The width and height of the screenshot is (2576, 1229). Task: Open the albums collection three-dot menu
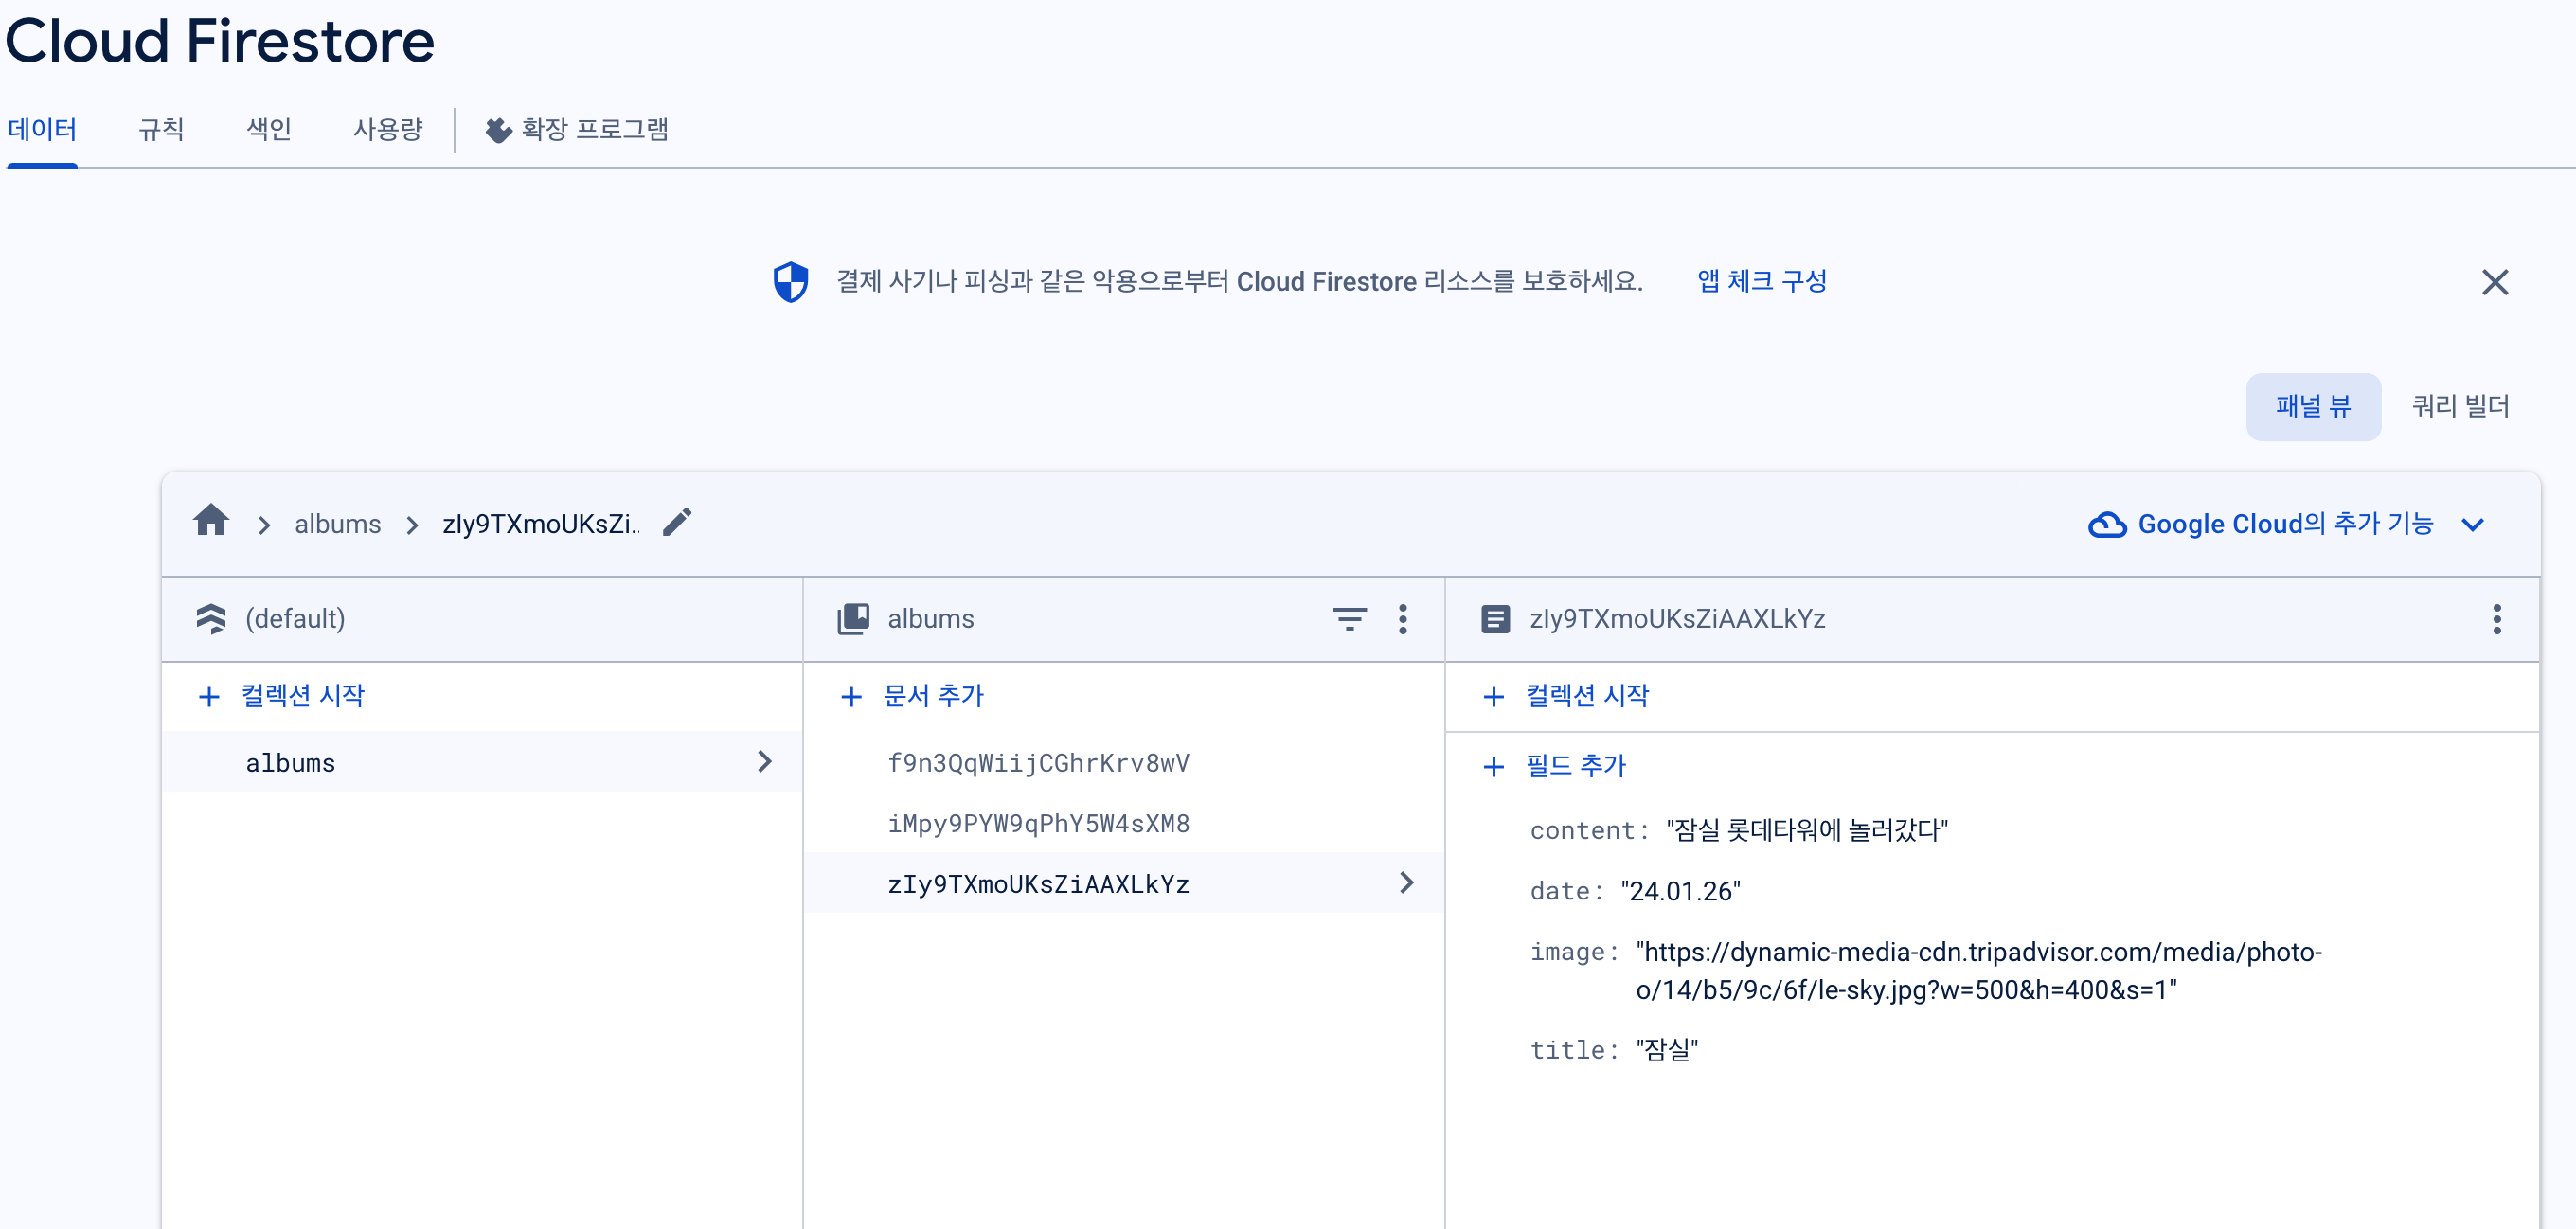click(x=1403, y=619)
